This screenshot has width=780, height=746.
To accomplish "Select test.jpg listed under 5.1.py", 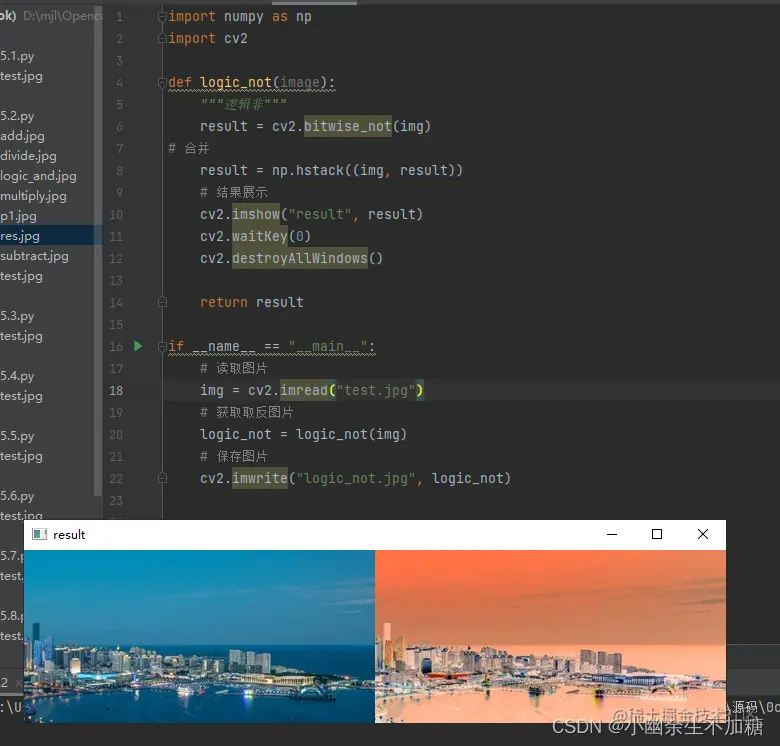I will coord(21,76).
